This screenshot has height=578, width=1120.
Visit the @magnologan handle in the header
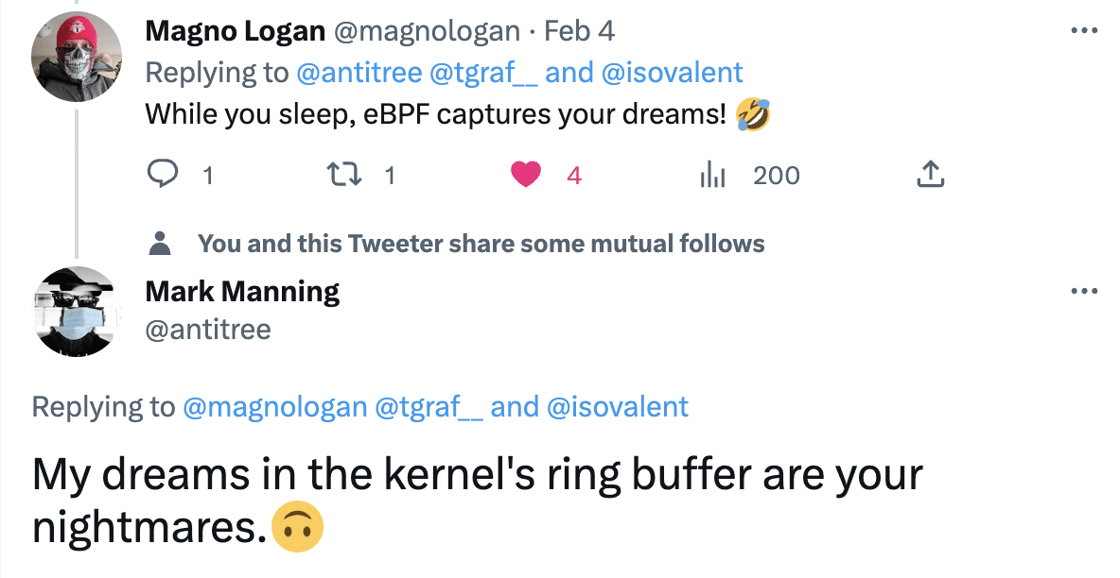[x=426, y=31]
